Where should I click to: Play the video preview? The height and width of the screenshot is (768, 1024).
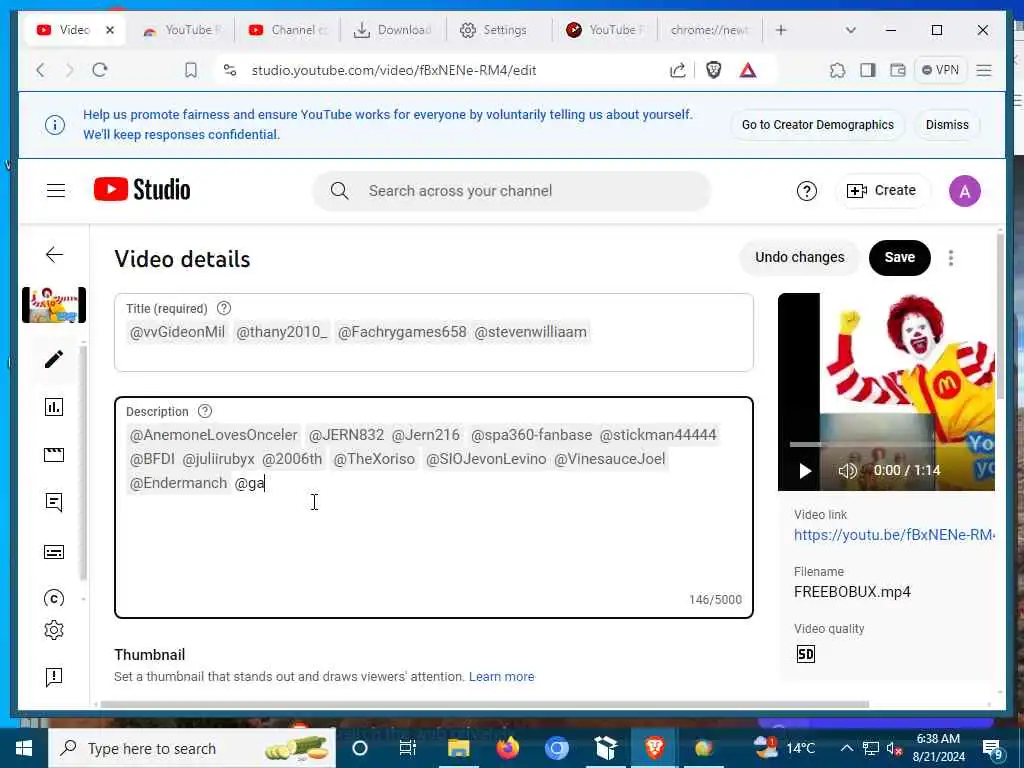point(805,471)
